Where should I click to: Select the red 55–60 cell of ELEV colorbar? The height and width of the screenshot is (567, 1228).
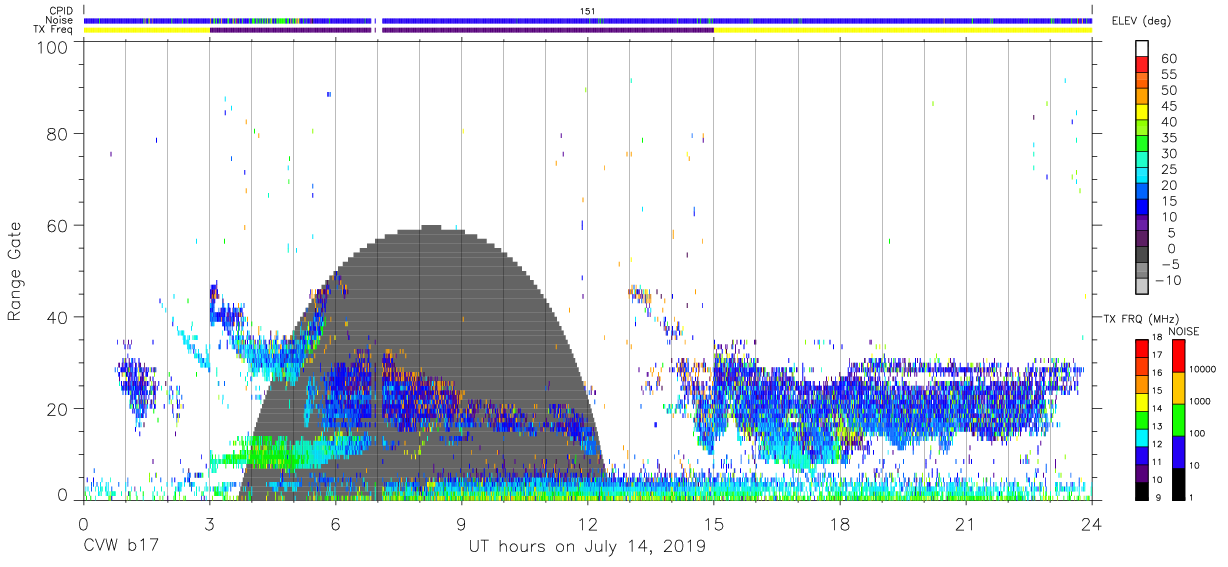click(x=1143, y=64)
